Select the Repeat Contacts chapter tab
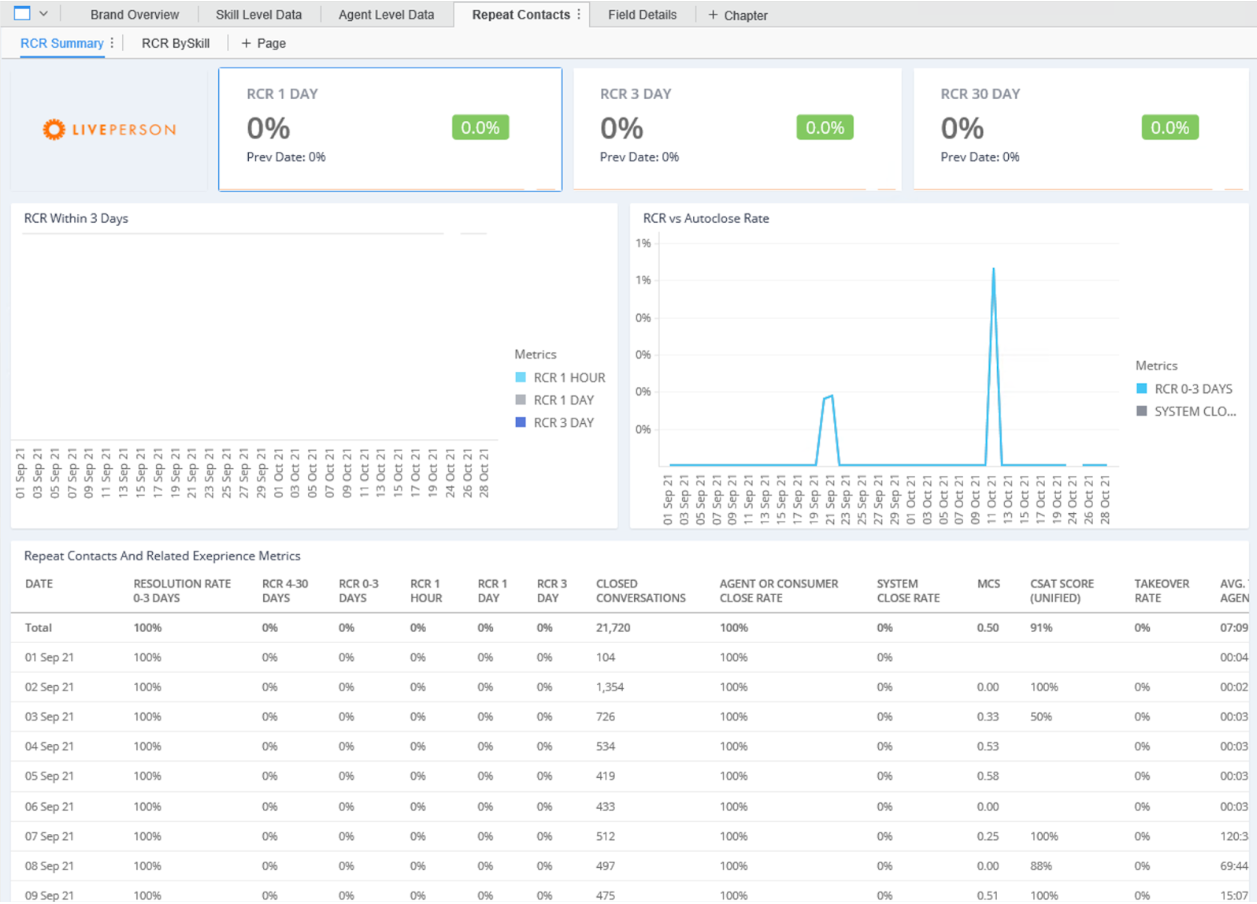 pos(521,15)
